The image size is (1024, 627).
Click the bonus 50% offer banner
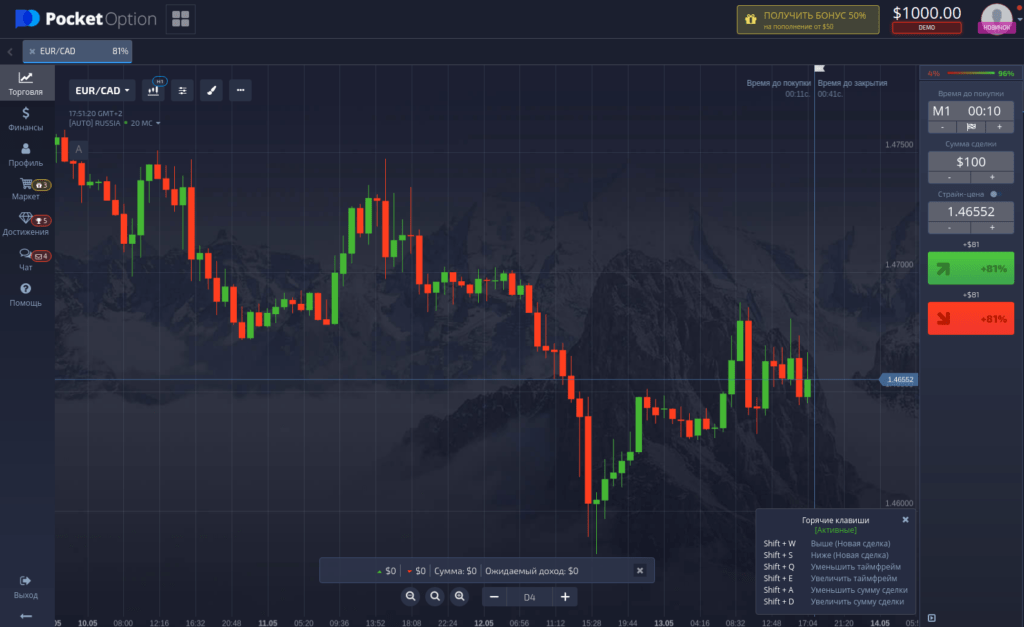(x=807, y=20)
